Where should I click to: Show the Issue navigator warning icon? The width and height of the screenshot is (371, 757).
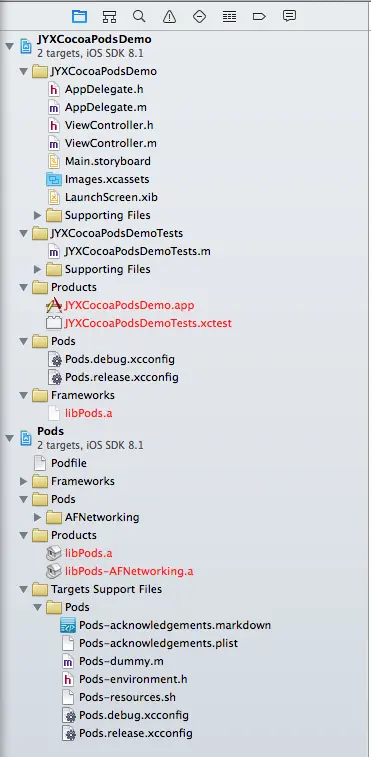(169, 16)
